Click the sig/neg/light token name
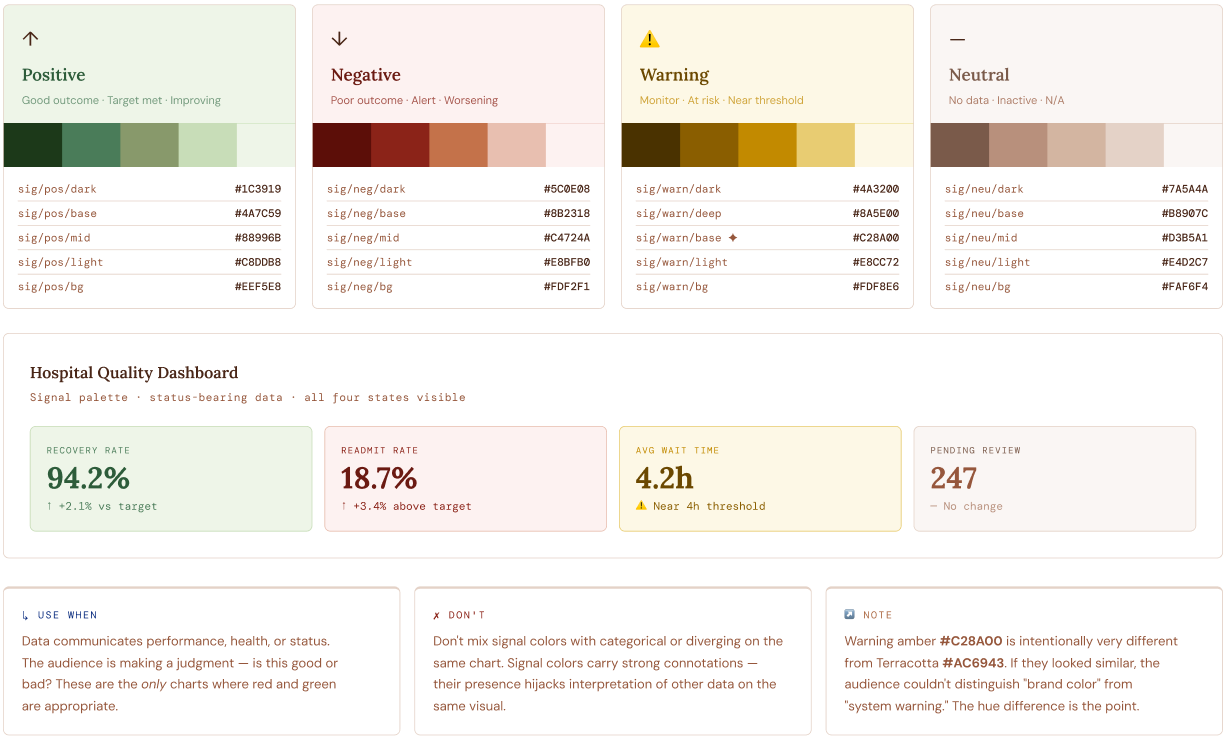Image resolution: width=1226 pixels, height=738 pixels. (369, 262)
